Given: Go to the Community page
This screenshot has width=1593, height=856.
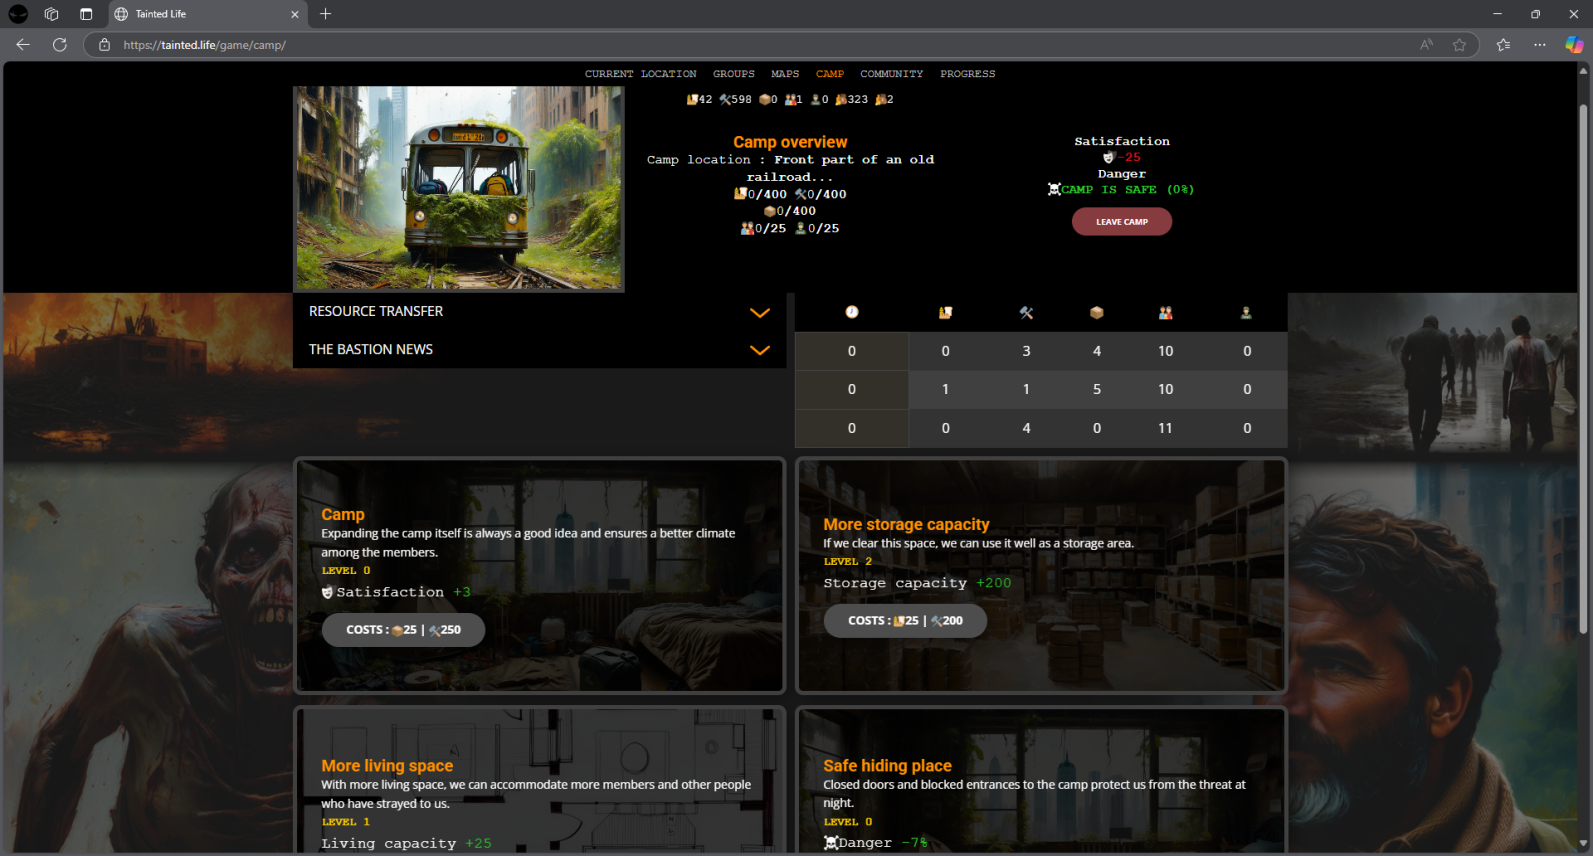Looking at the screenshot, I should coord(891,74).
